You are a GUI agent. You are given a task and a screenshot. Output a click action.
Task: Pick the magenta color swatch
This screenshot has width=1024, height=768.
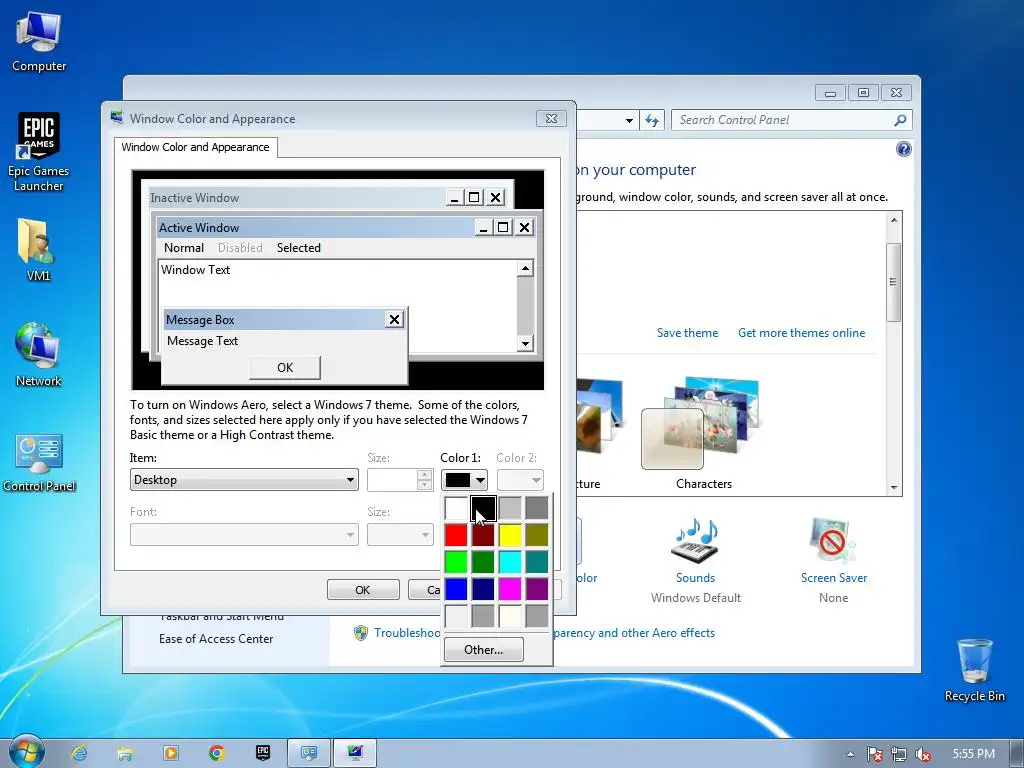(510, 589)
